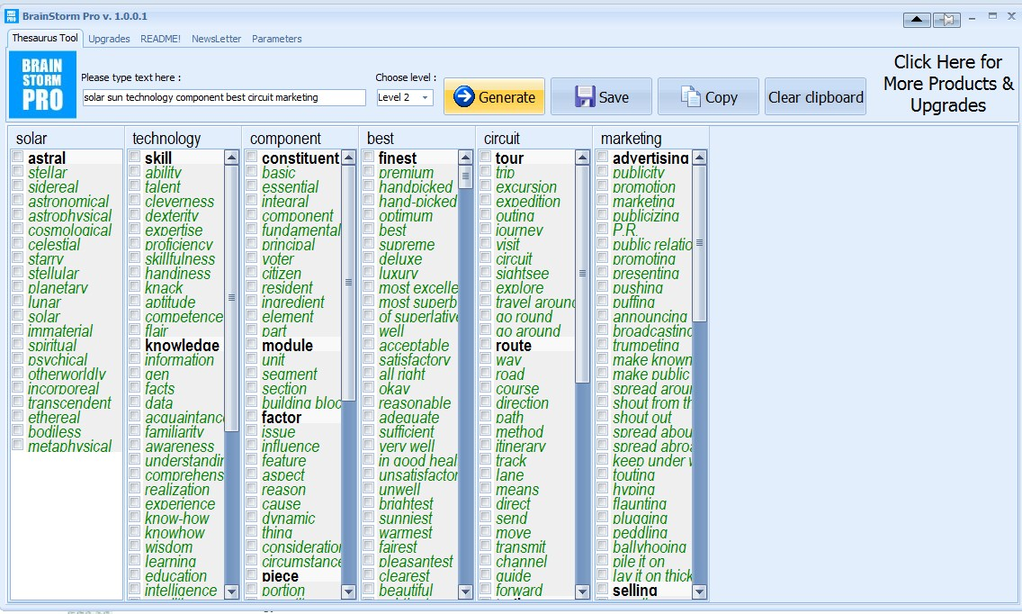
Task: Check the box next to astral
Action: pos(18,156)
